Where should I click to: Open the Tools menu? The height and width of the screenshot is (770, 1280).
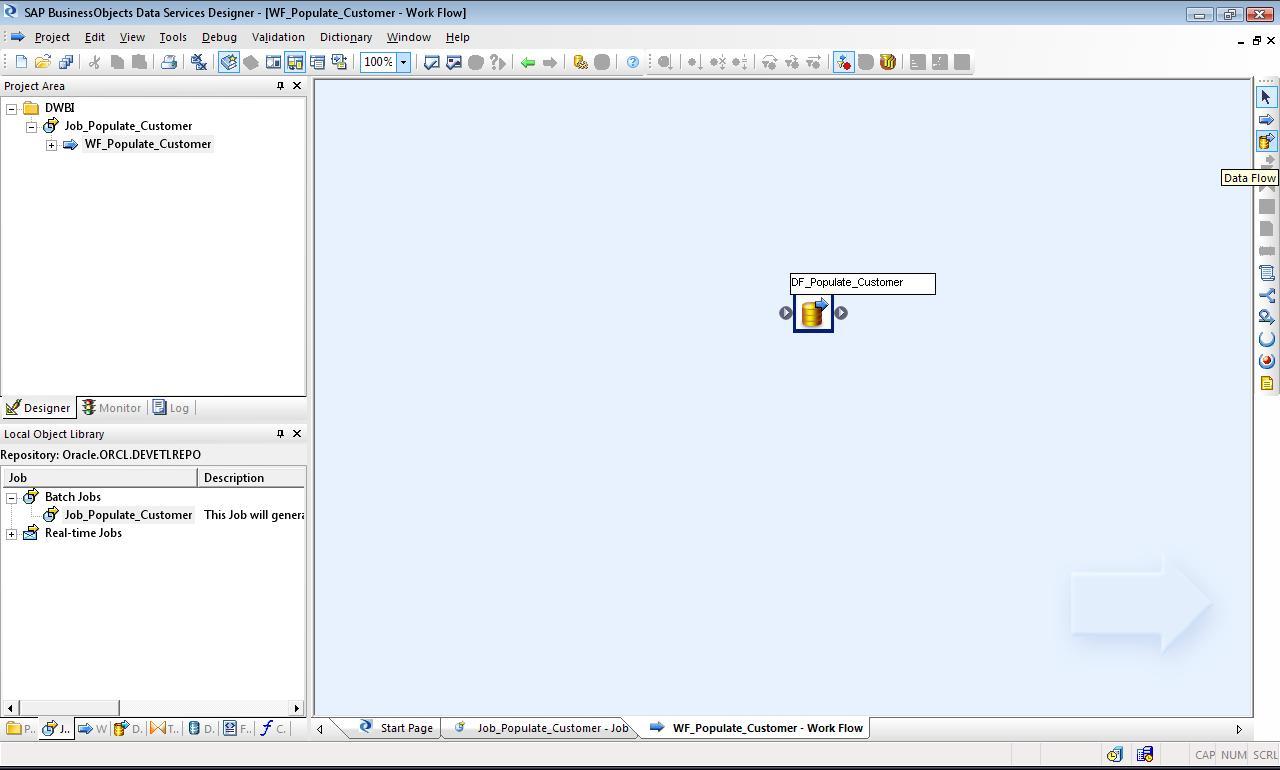[173, 37]
